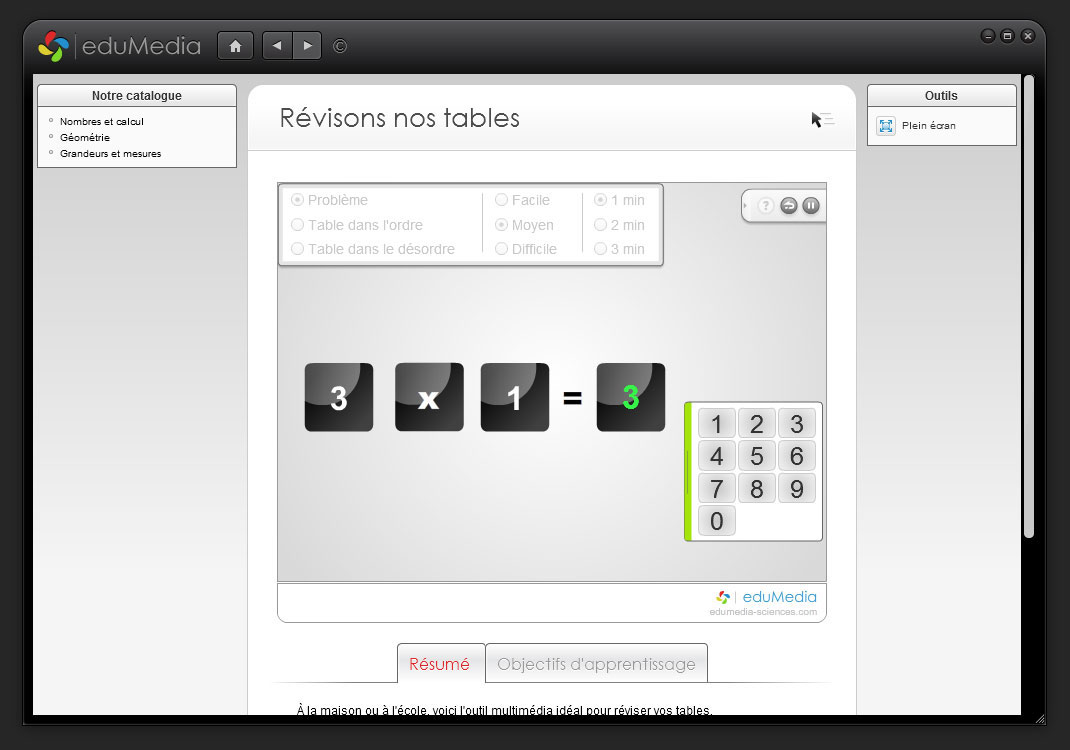The image size is (1070, 750).
Task: Set the timer to 3 min
Action: [600, 249]
